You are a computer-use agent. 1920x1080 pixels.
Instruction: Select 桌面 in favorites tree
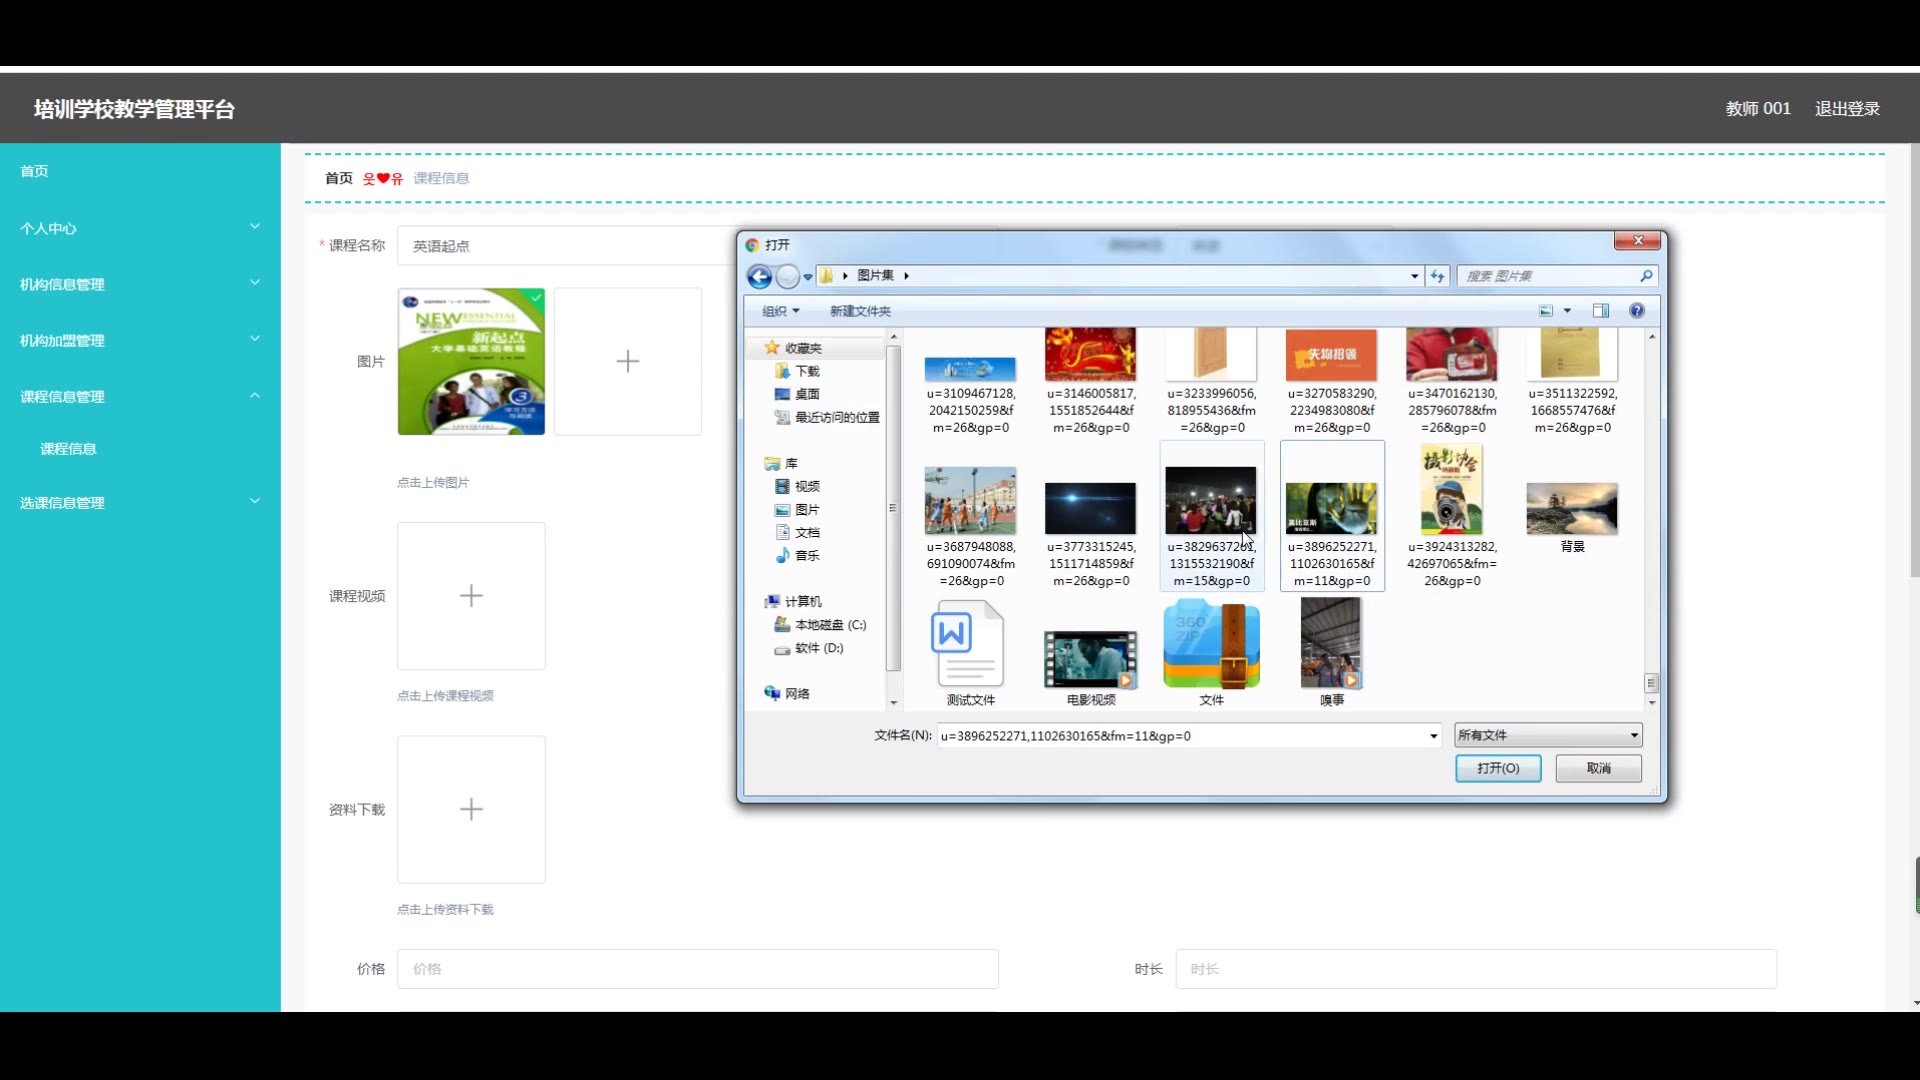point(806,394)
